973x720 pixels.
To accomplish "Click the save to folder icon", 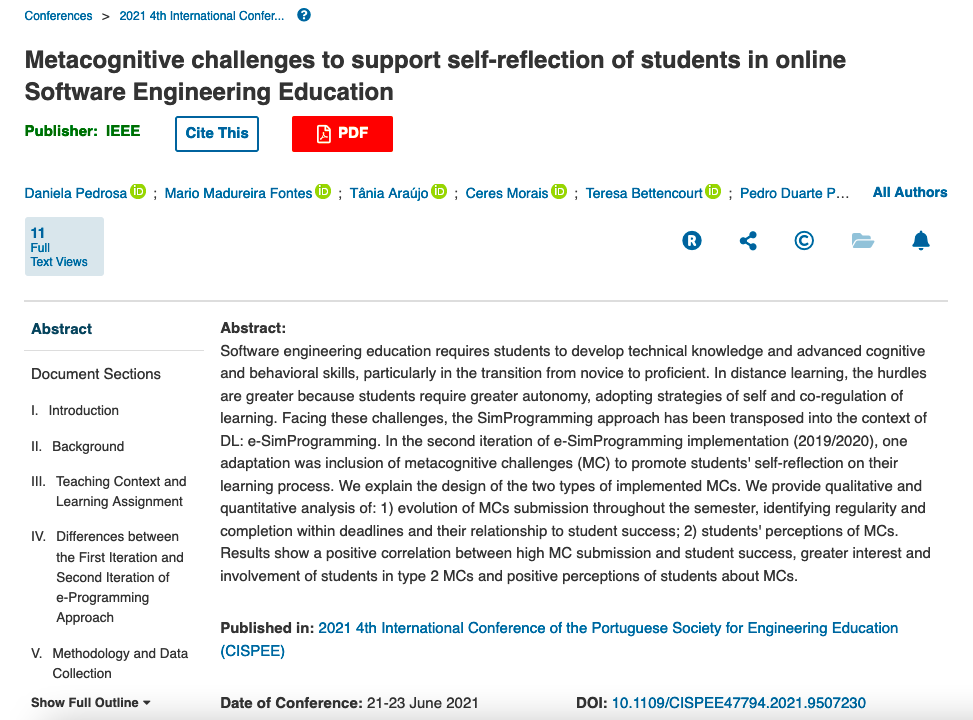I will tap(863, 240).
